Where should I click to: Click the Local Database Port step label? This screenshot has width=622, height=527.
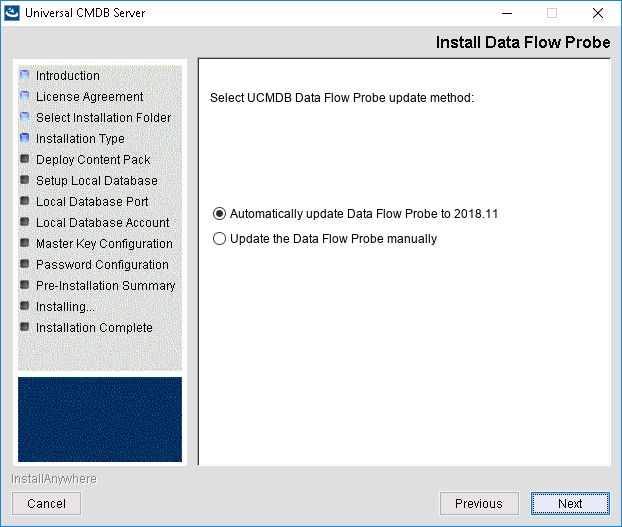92,202
